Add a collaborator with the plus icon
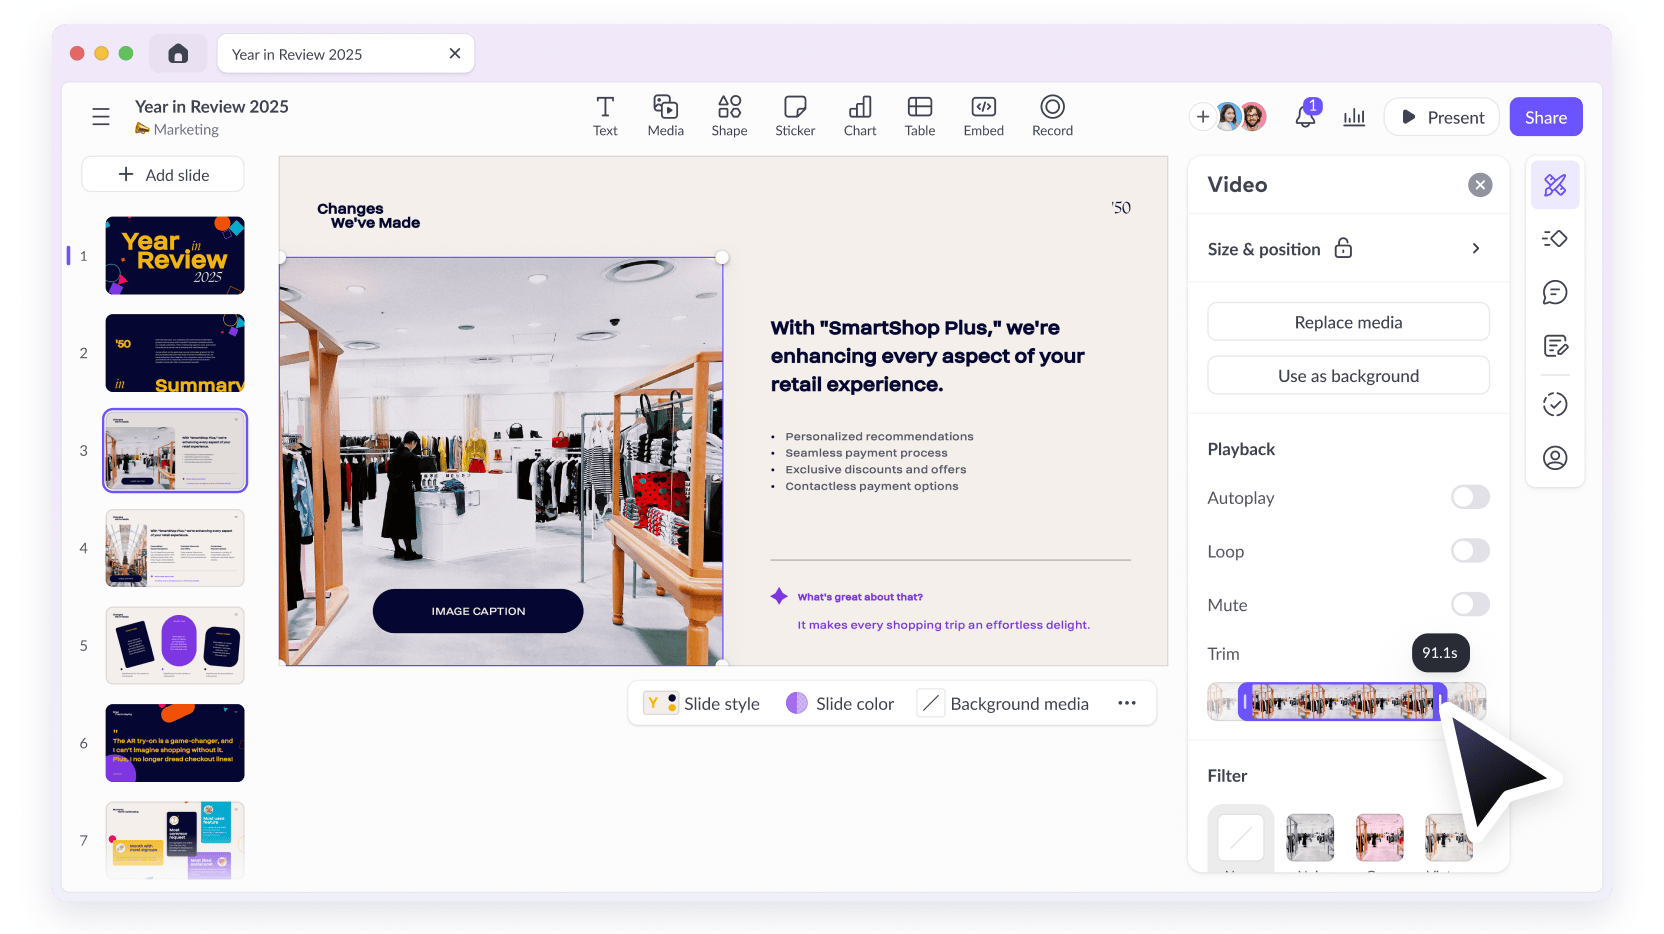Screen dimensions: 1664x934 point(1202,117)
